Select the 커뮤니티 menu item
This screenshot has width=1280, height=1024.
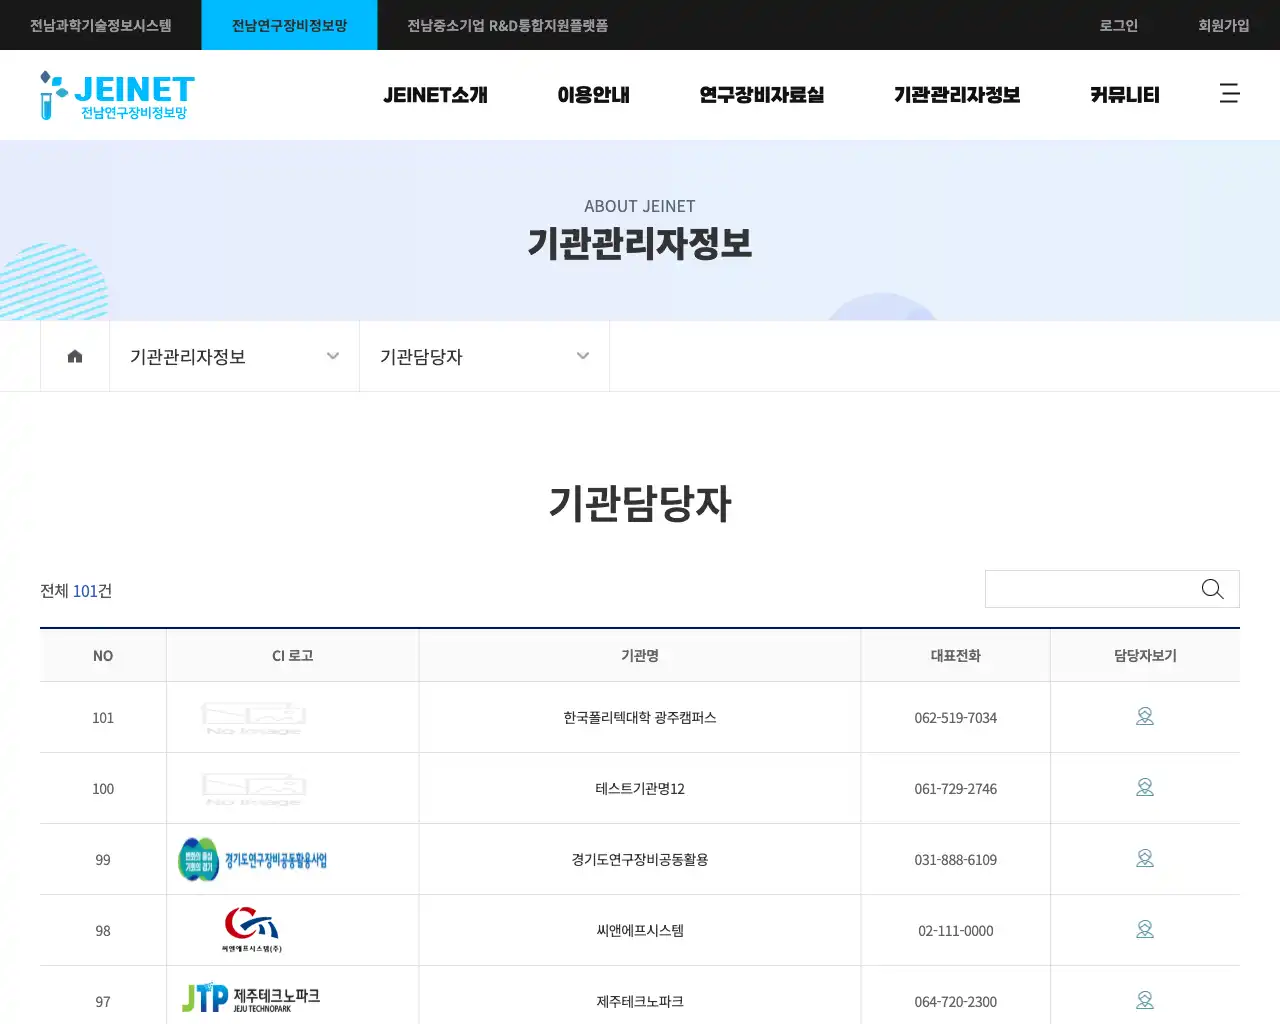click(x=1123, y=95)
